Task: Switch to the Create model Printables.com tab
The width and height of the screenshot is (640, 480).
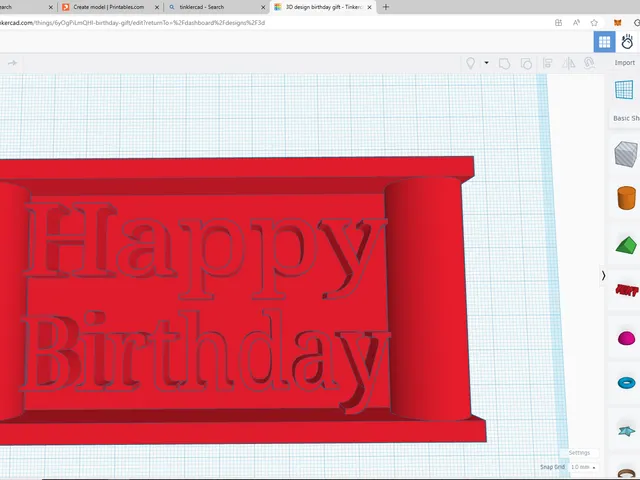Action: 108,7
